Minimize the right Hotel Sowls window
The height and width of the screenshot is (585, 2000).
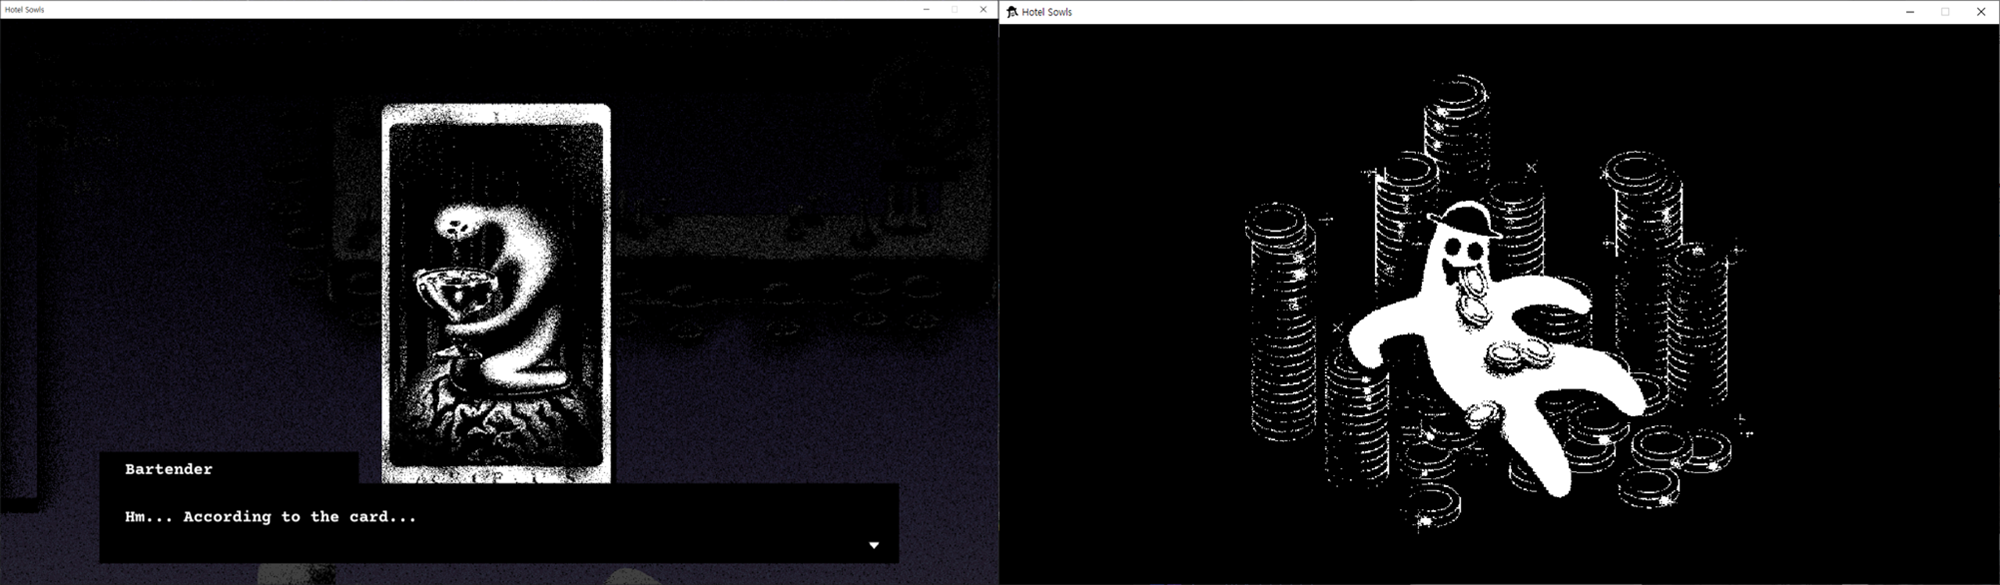[x=1910, y=12]
